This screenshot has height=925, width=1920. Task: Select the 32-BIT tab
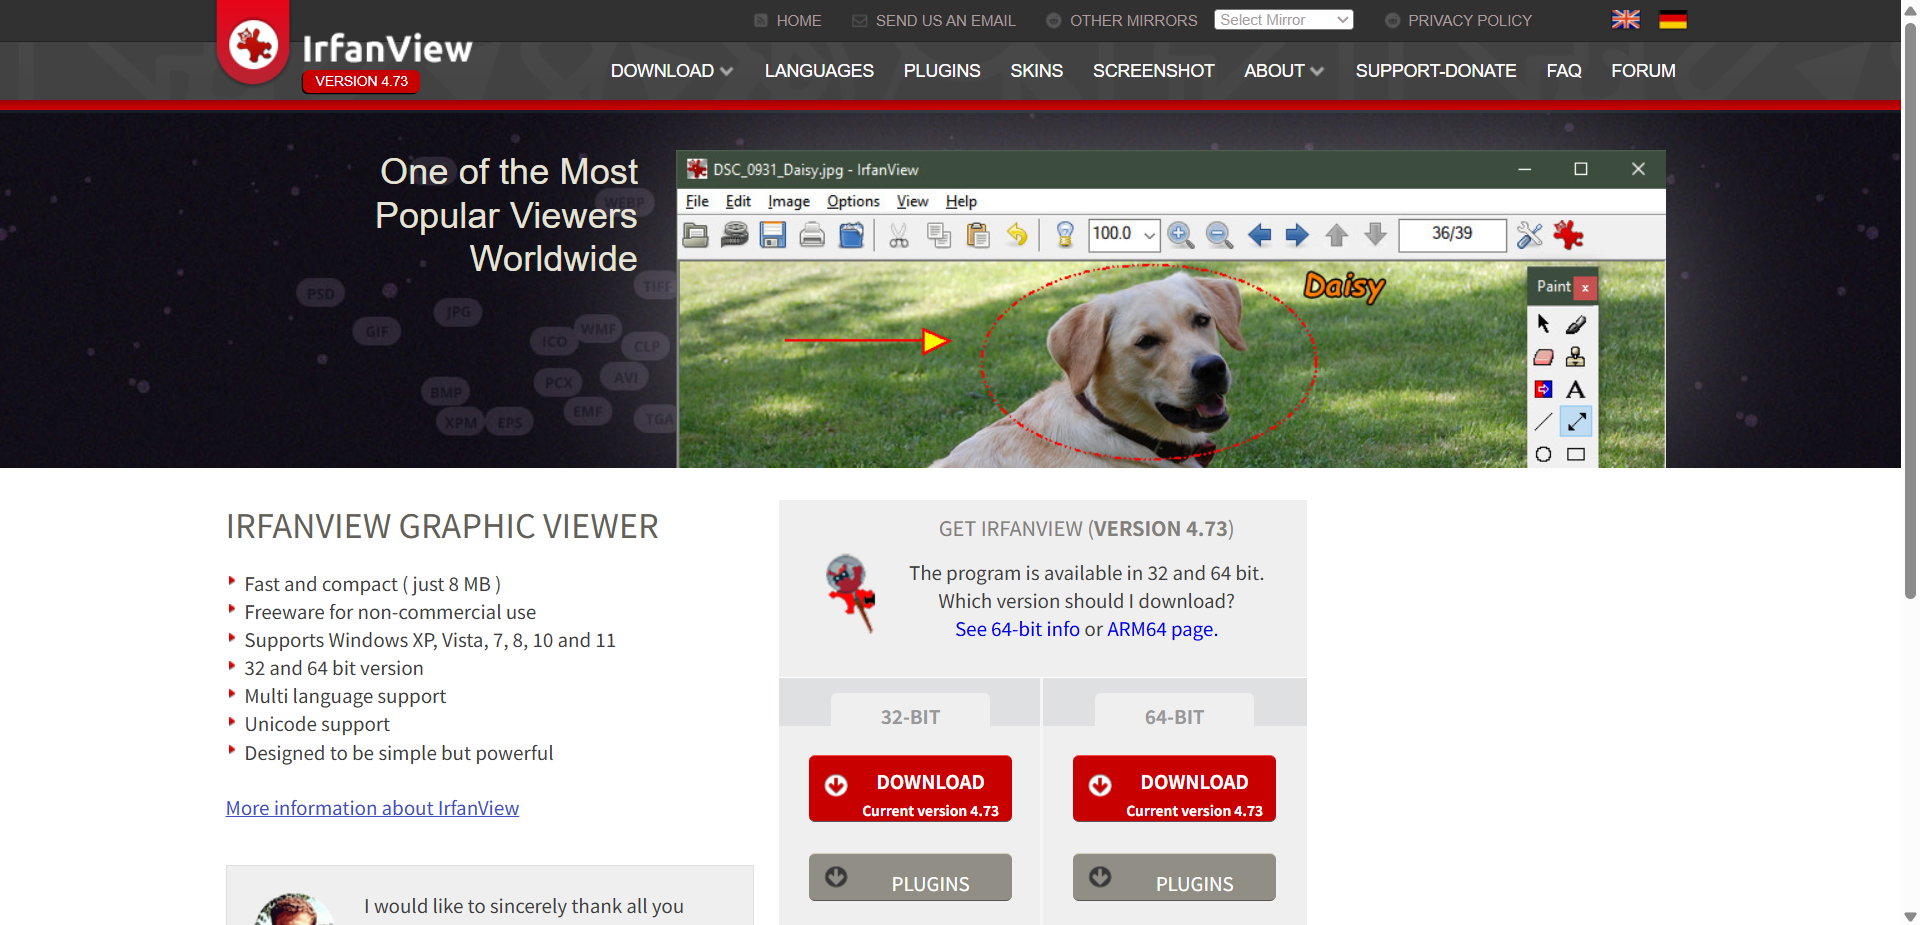(x=910, y=710)
